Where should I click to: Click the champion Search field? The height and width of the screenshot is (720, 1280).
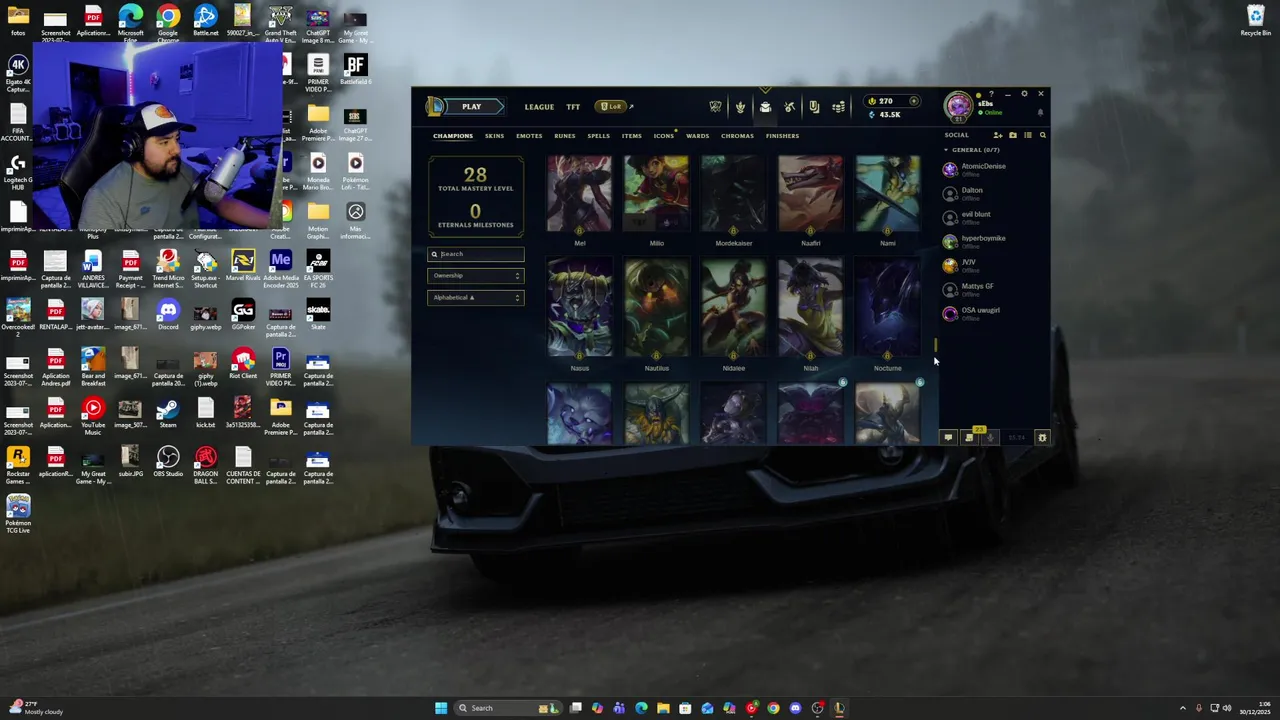(476, 254)
